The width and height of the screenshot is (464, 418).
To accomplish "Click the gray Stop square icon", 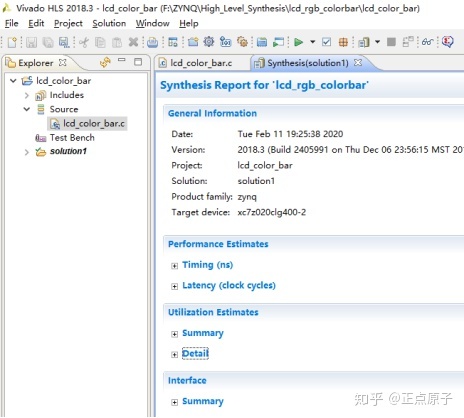I will click(391, 42).
